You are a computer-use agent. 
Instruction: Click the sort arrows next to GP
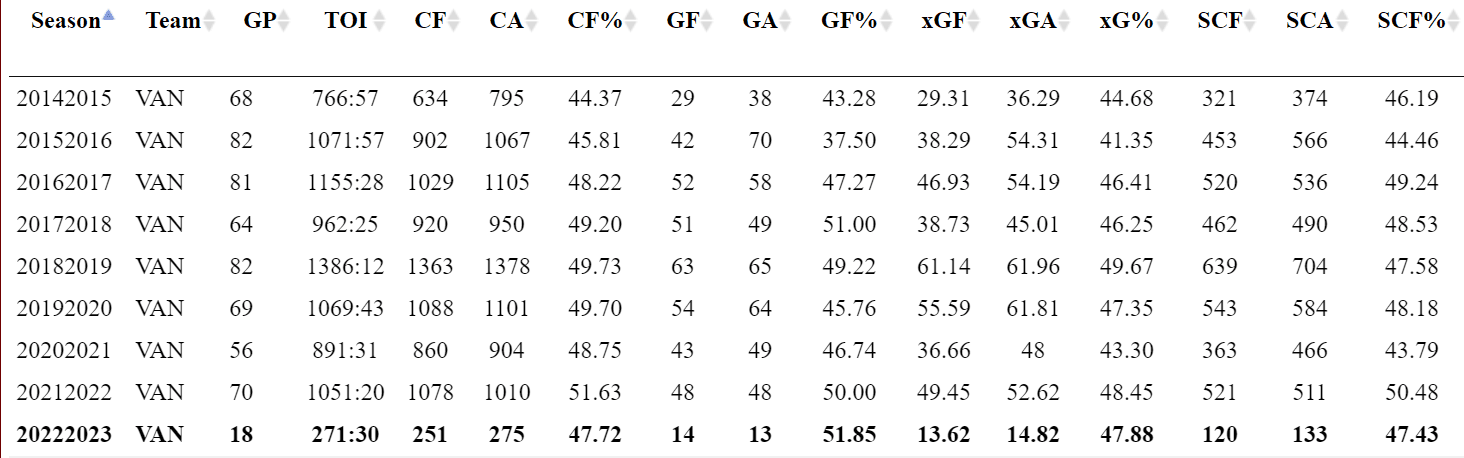(x=284, y=22)
